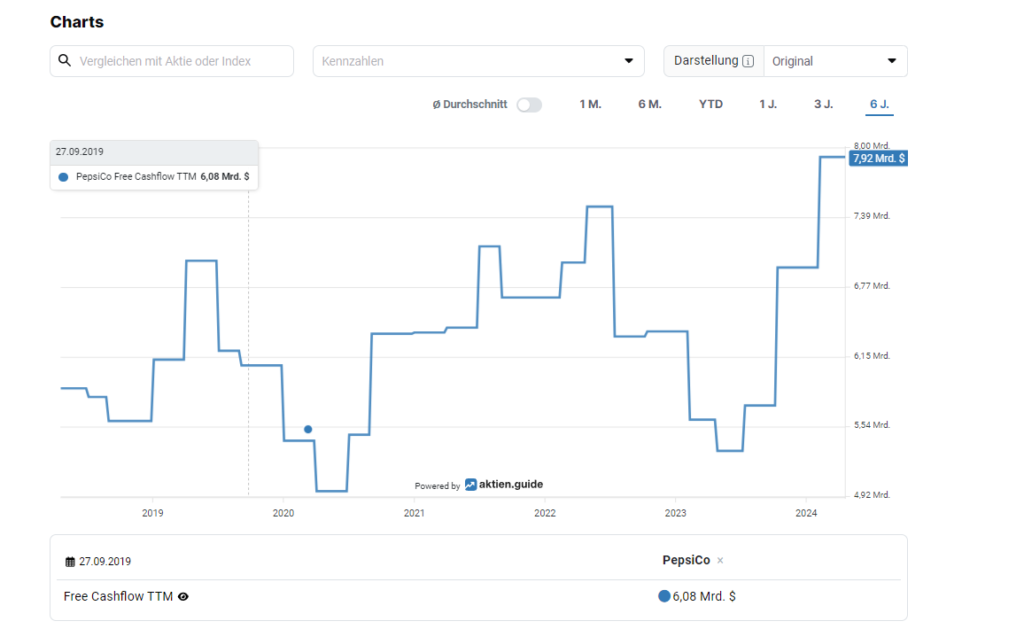Click the 7,92 Mrd. $ current value label
This screenshot has width=1024, height=629.
878,158
